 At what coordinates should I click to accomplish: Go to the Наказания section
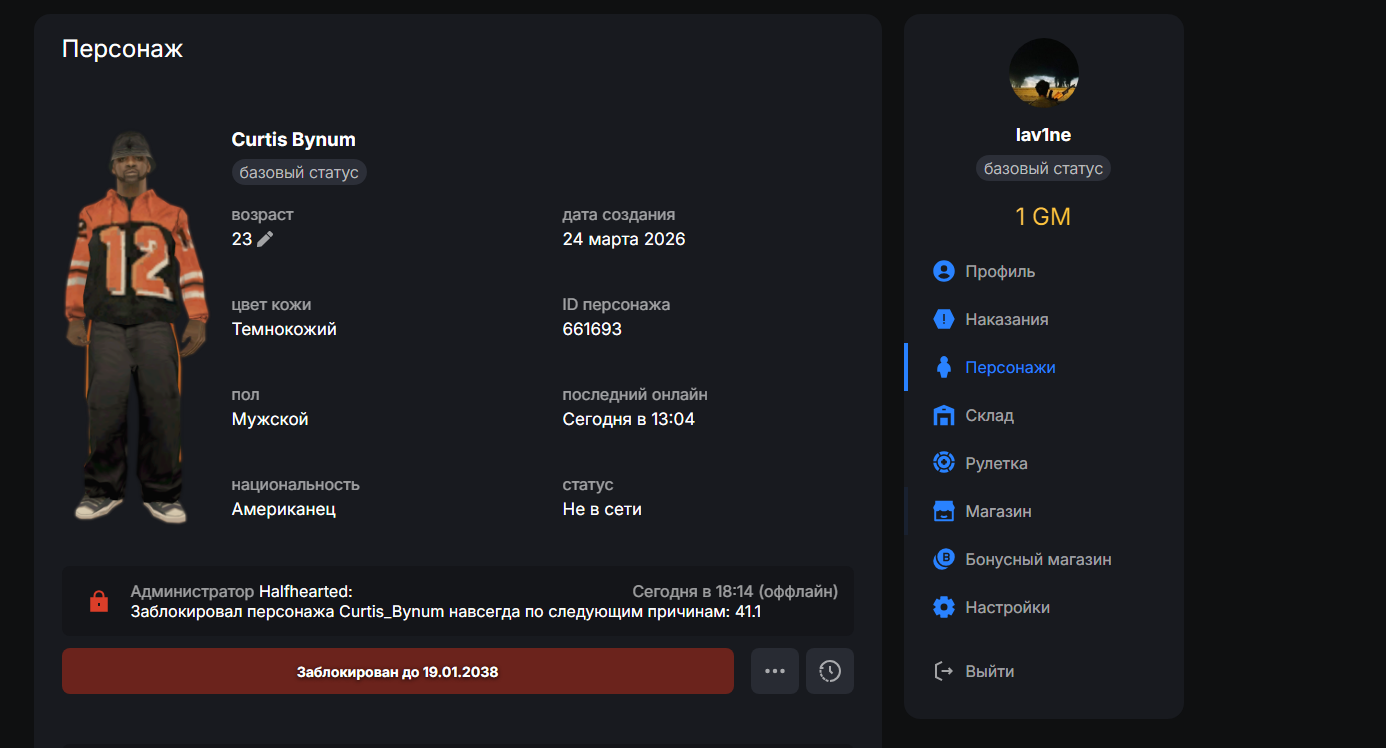pos(1006,319)
